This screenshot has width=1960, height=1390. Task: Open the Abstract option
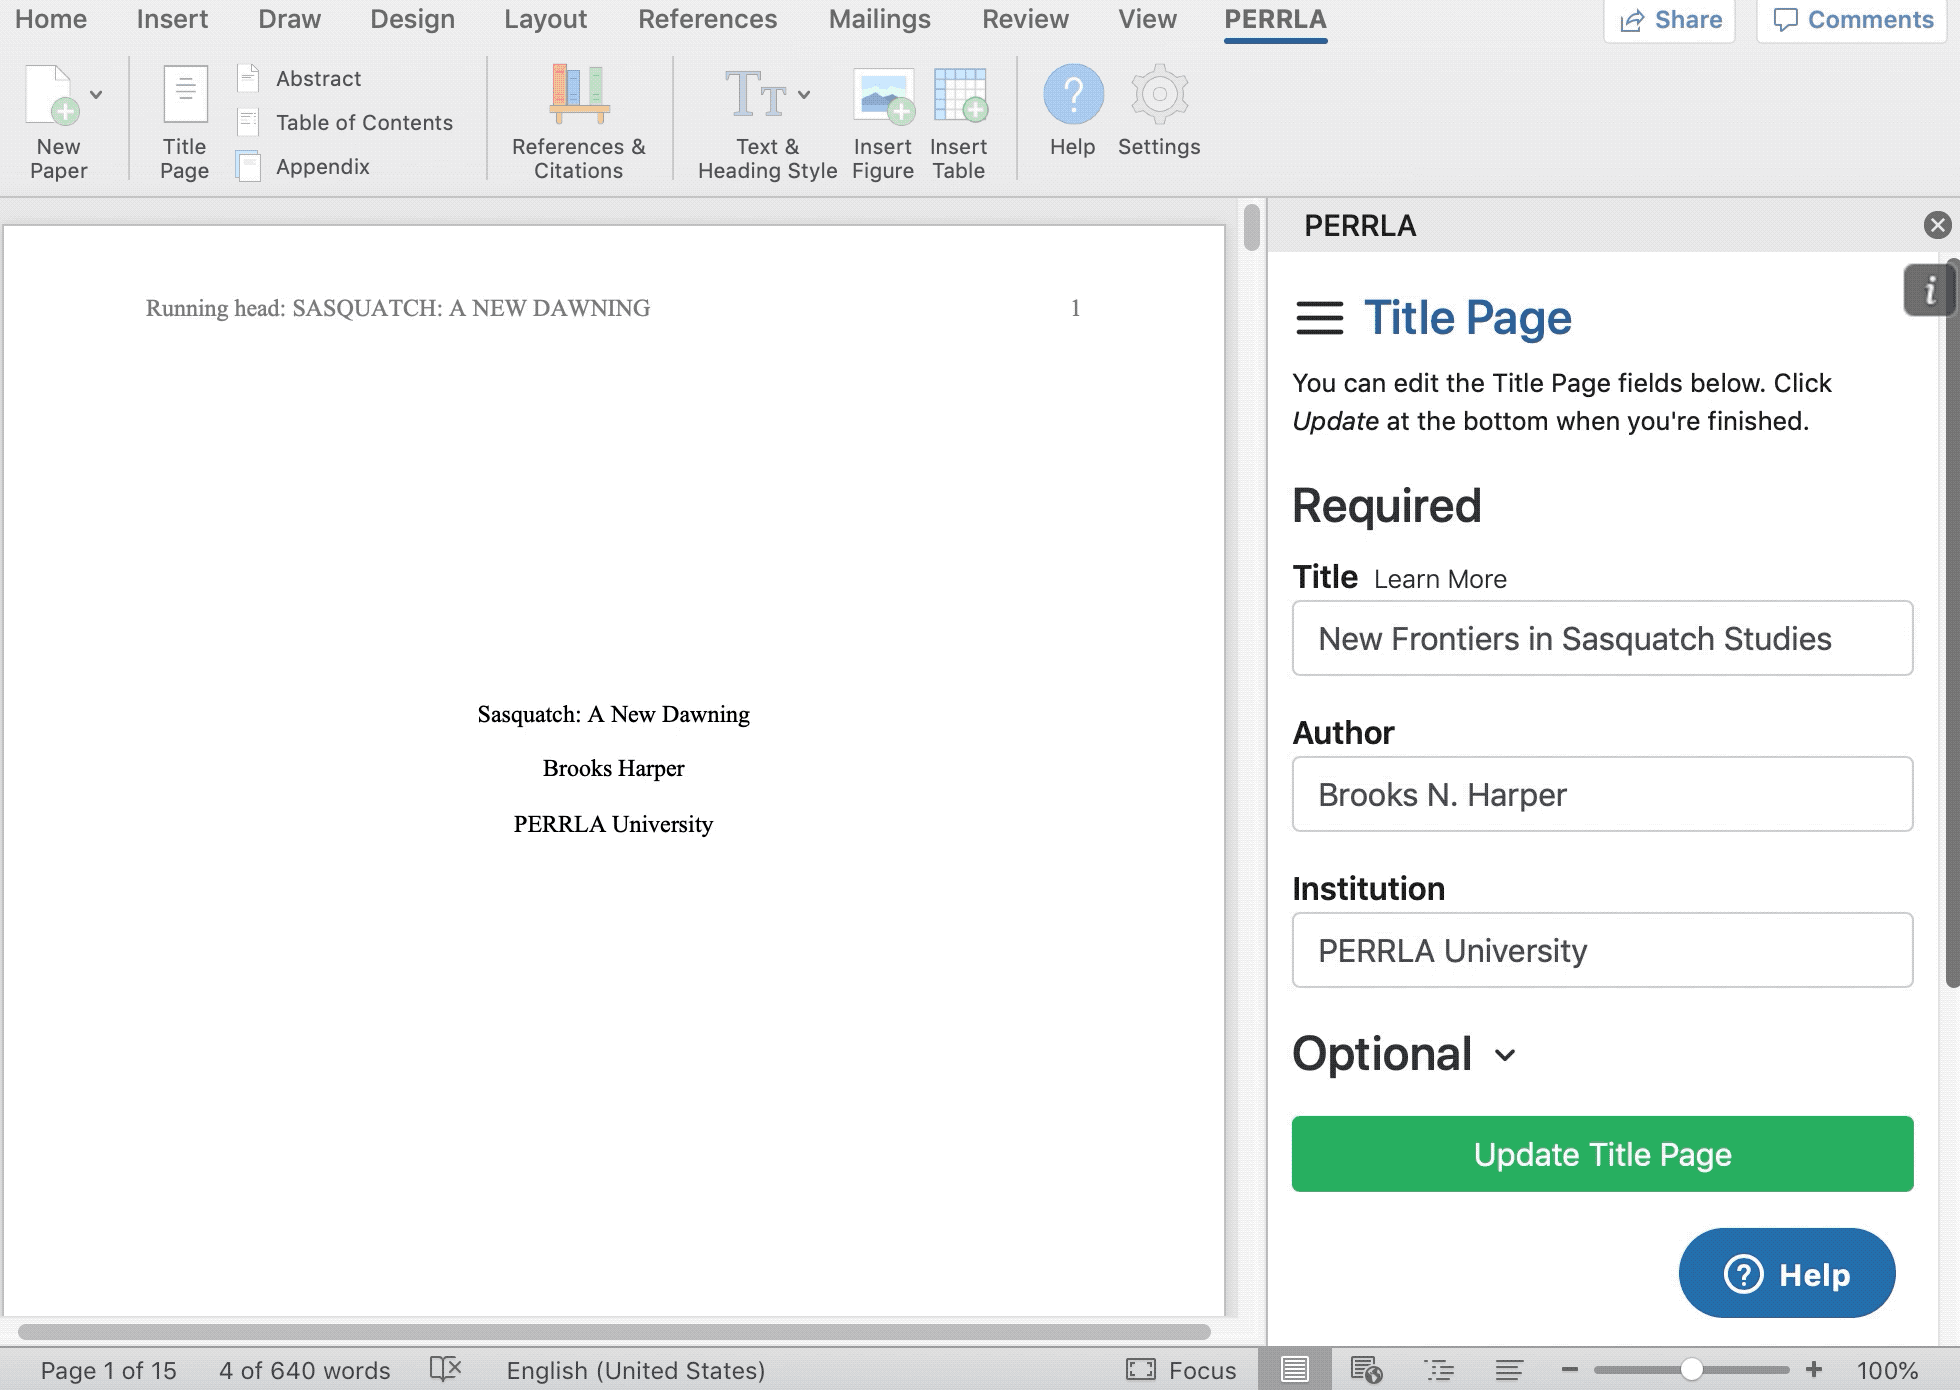point(317,77)
